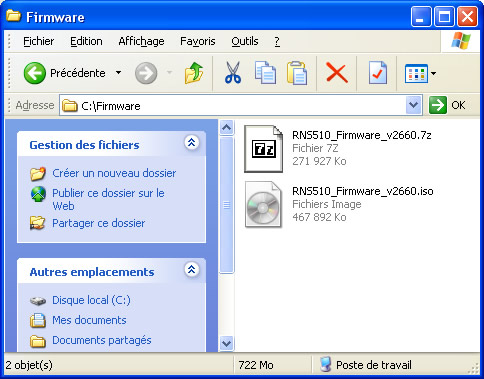Viewport: 484px width, 379px height.
Task: Click the 722 Mo status bar text
Action: tap(256, 365)
